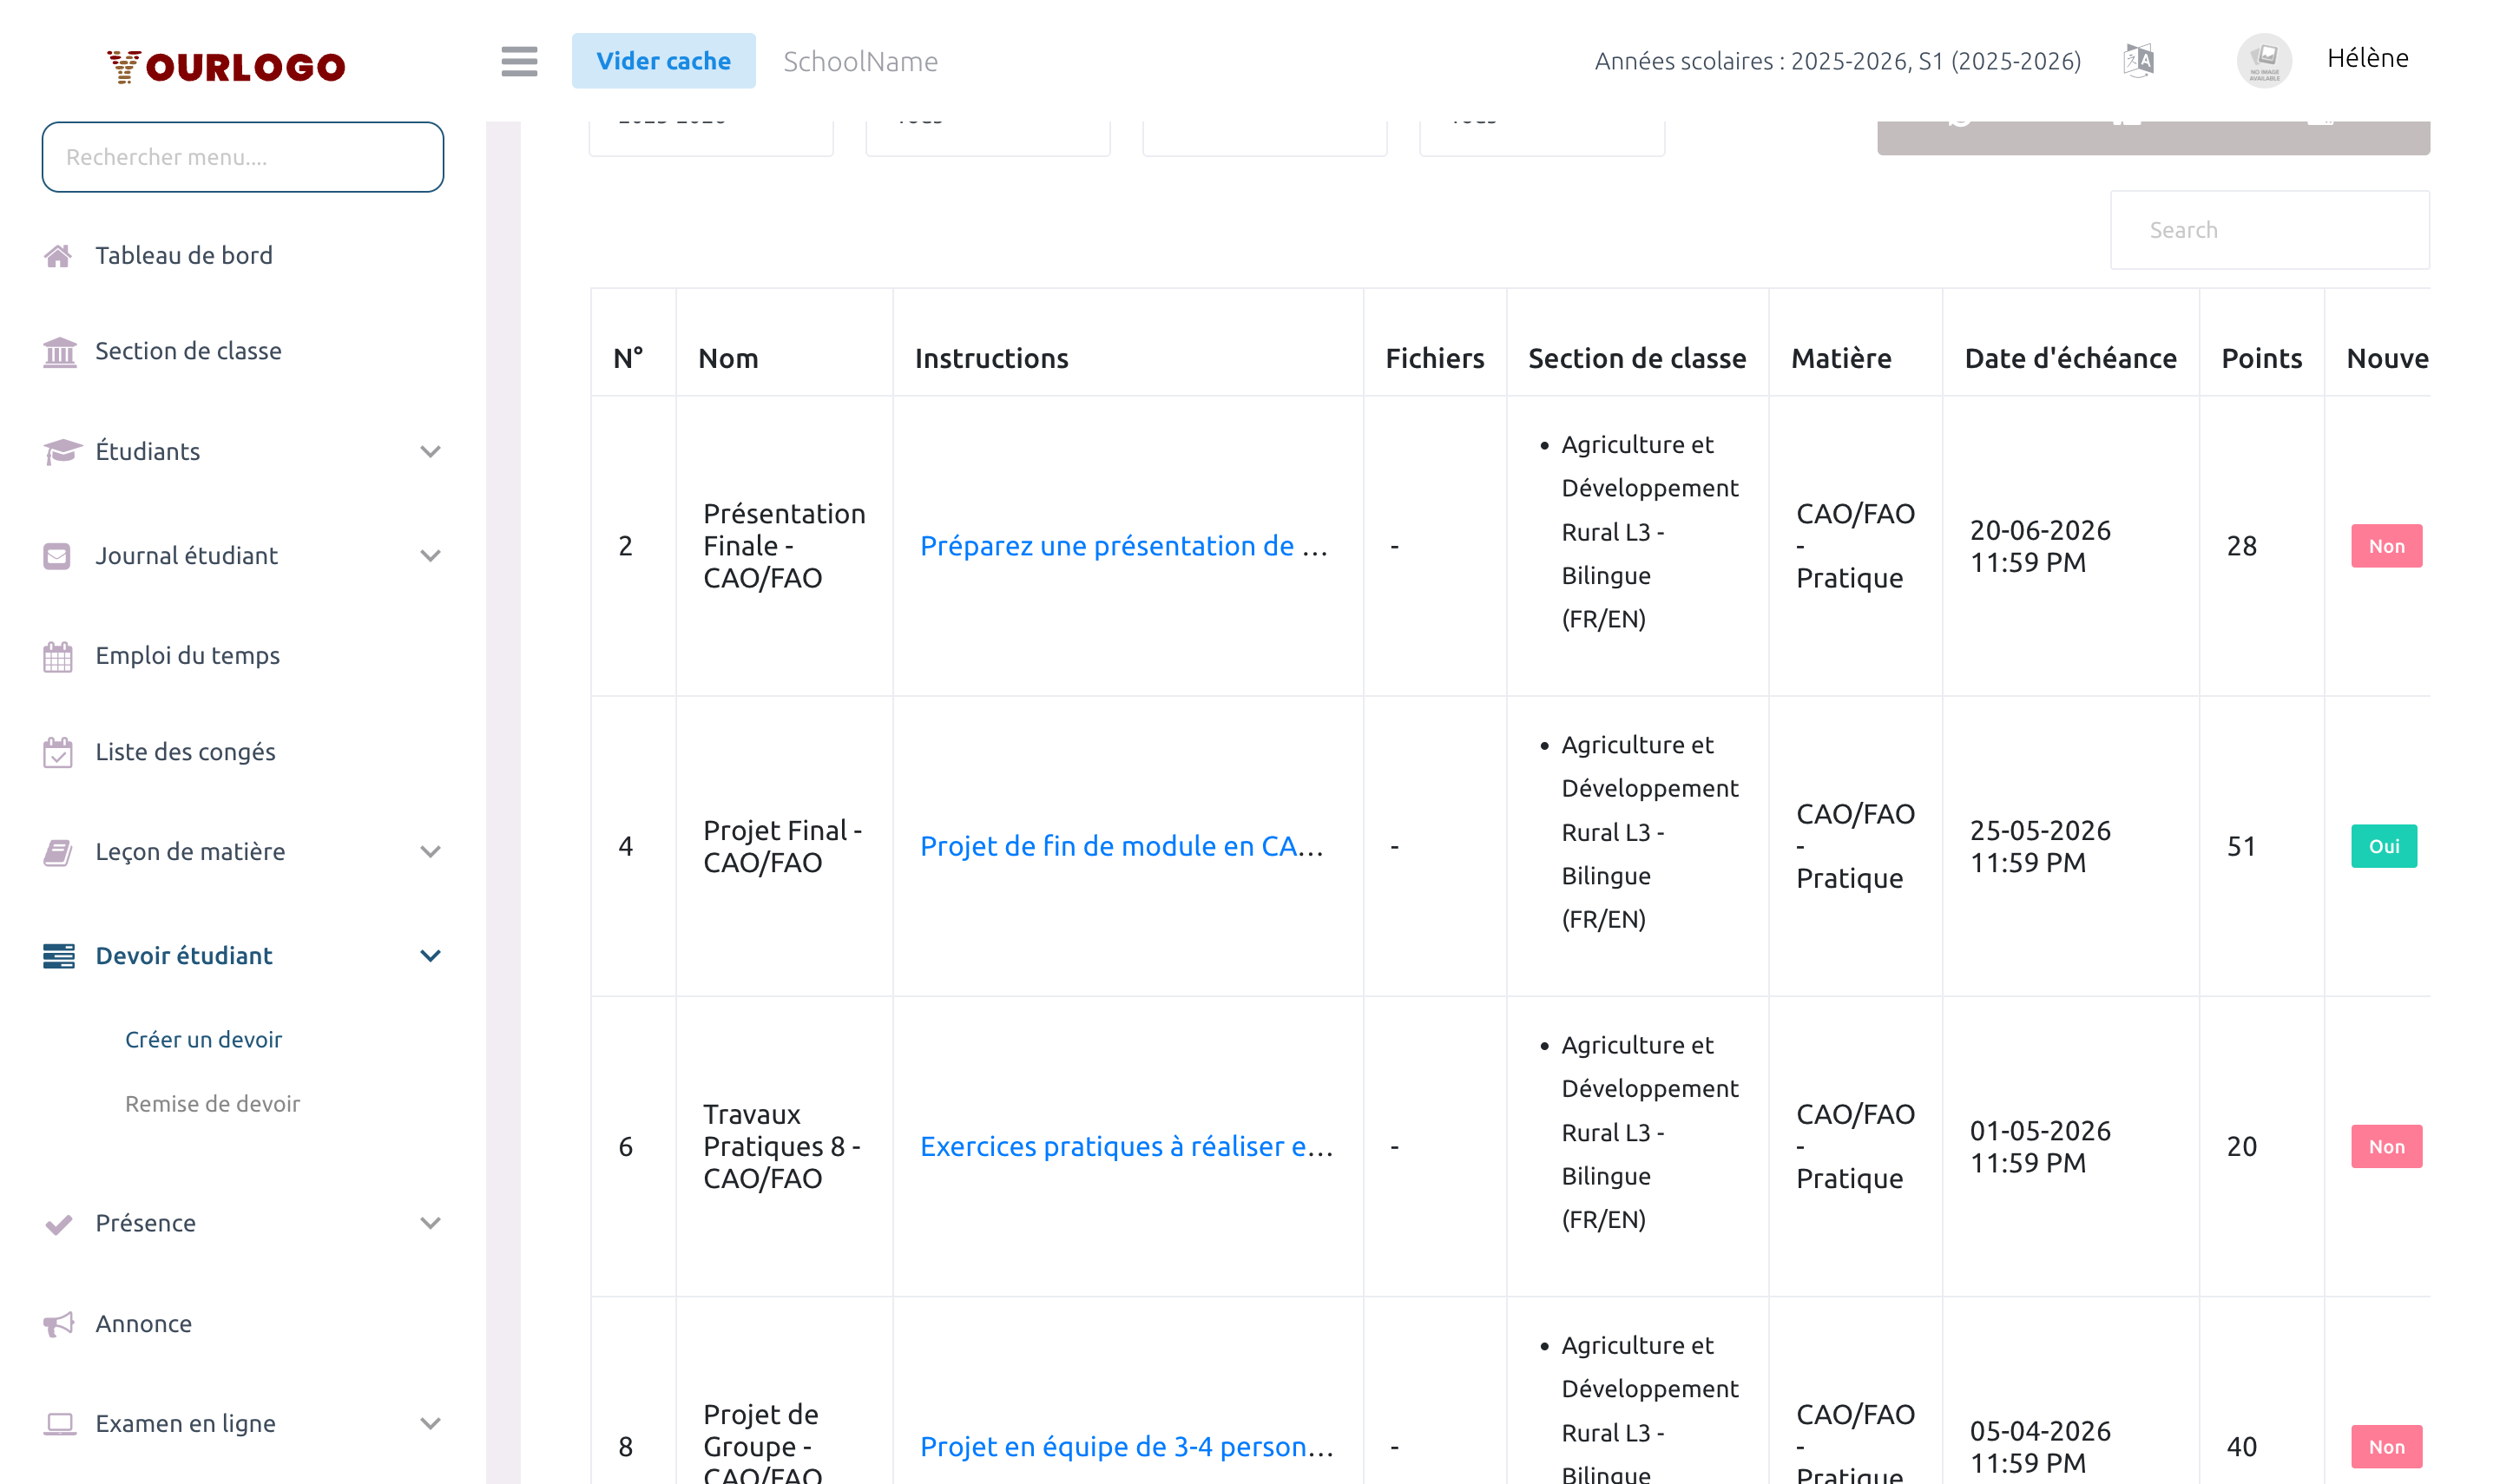Select the calendar icon for Emploi du temps
This screenshot has width=2500, height=1484.
(x=58, y=655)
